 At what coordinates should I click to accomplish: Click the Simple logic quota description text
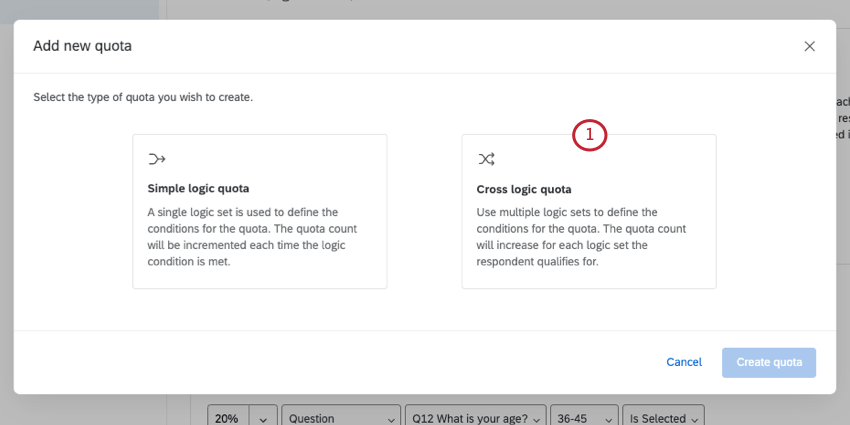pos(258,237)
